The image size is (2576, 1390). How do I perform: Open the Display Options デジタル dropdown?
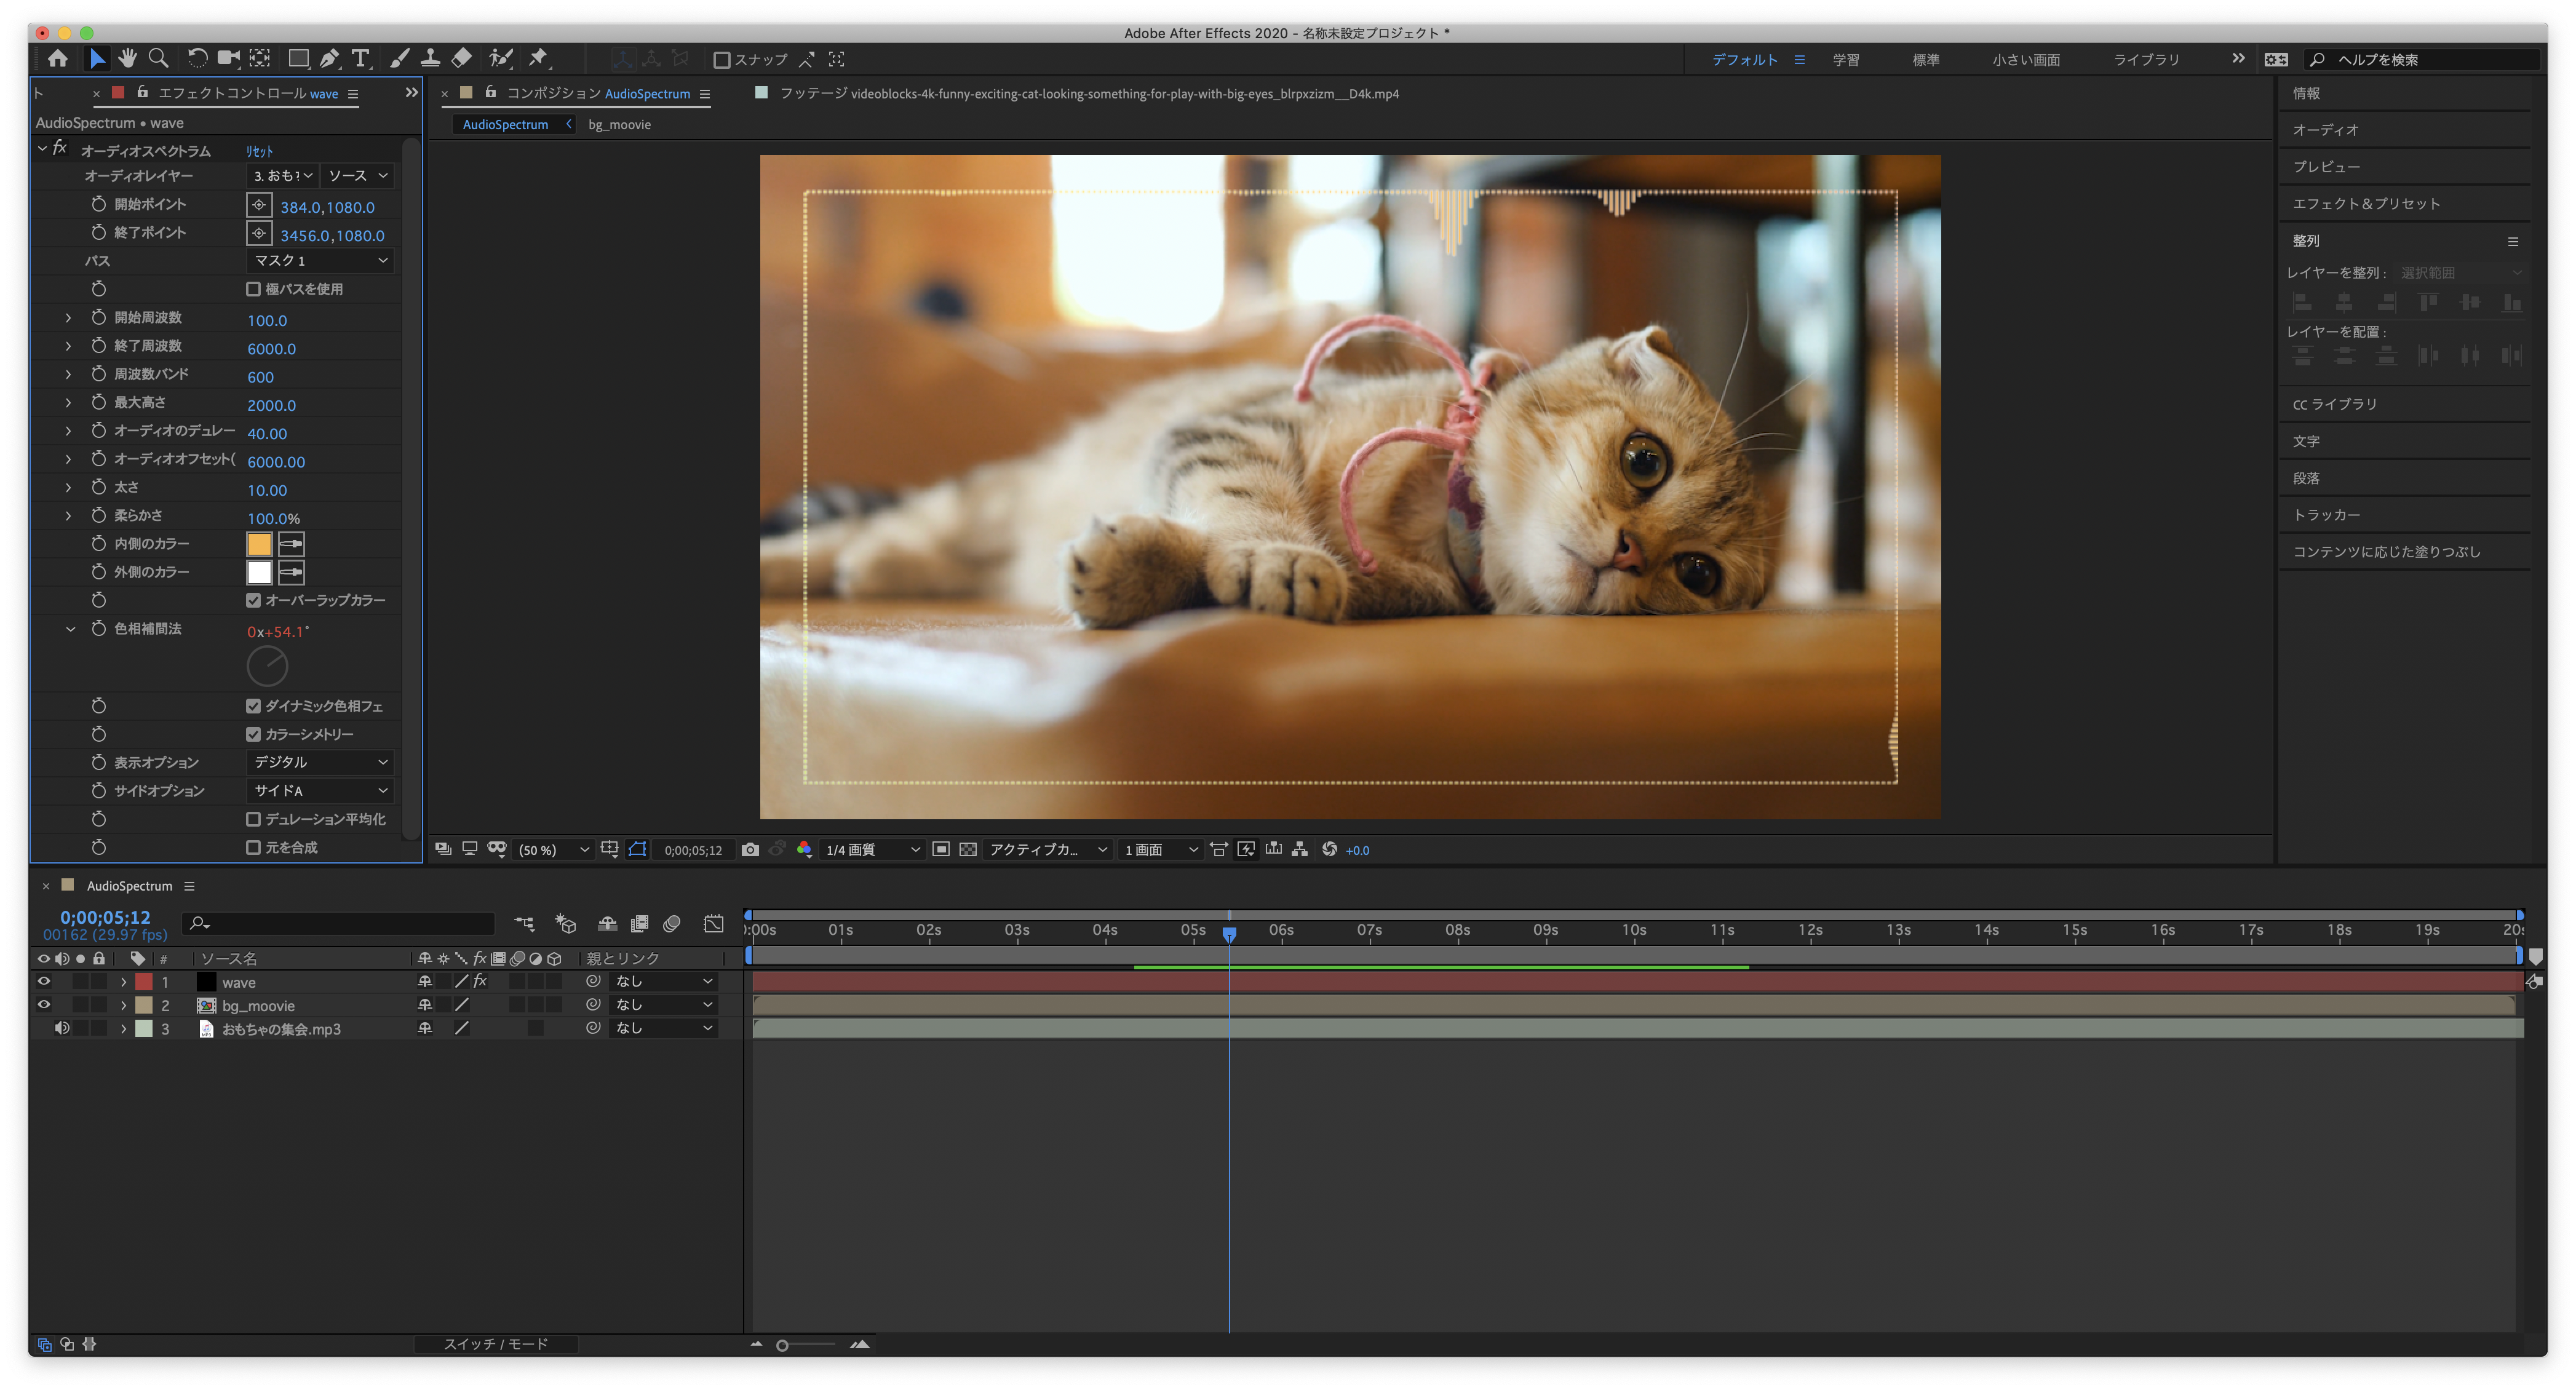(x=320, y=763)
